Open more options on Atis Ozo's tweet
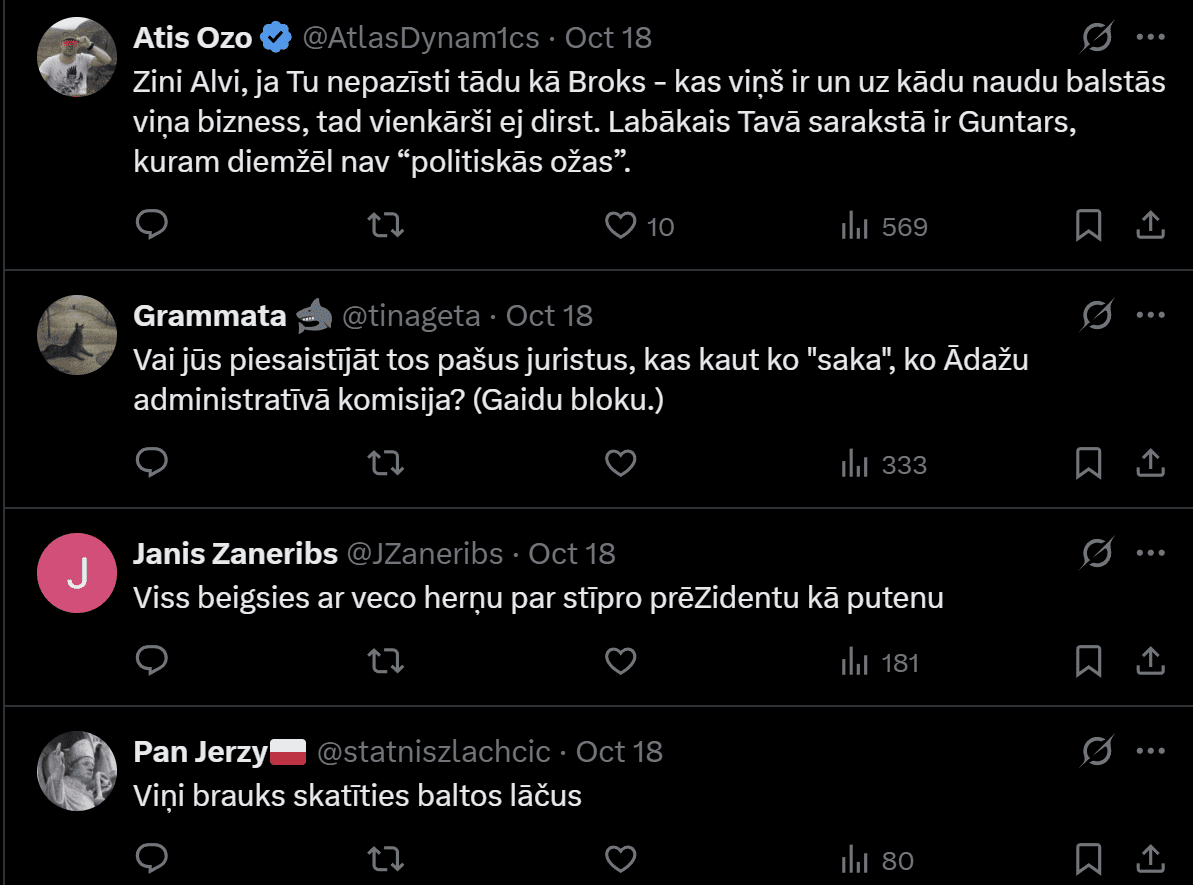Image resolution: width=1193 pixels, height=885 pixels. coord(1151,38)
